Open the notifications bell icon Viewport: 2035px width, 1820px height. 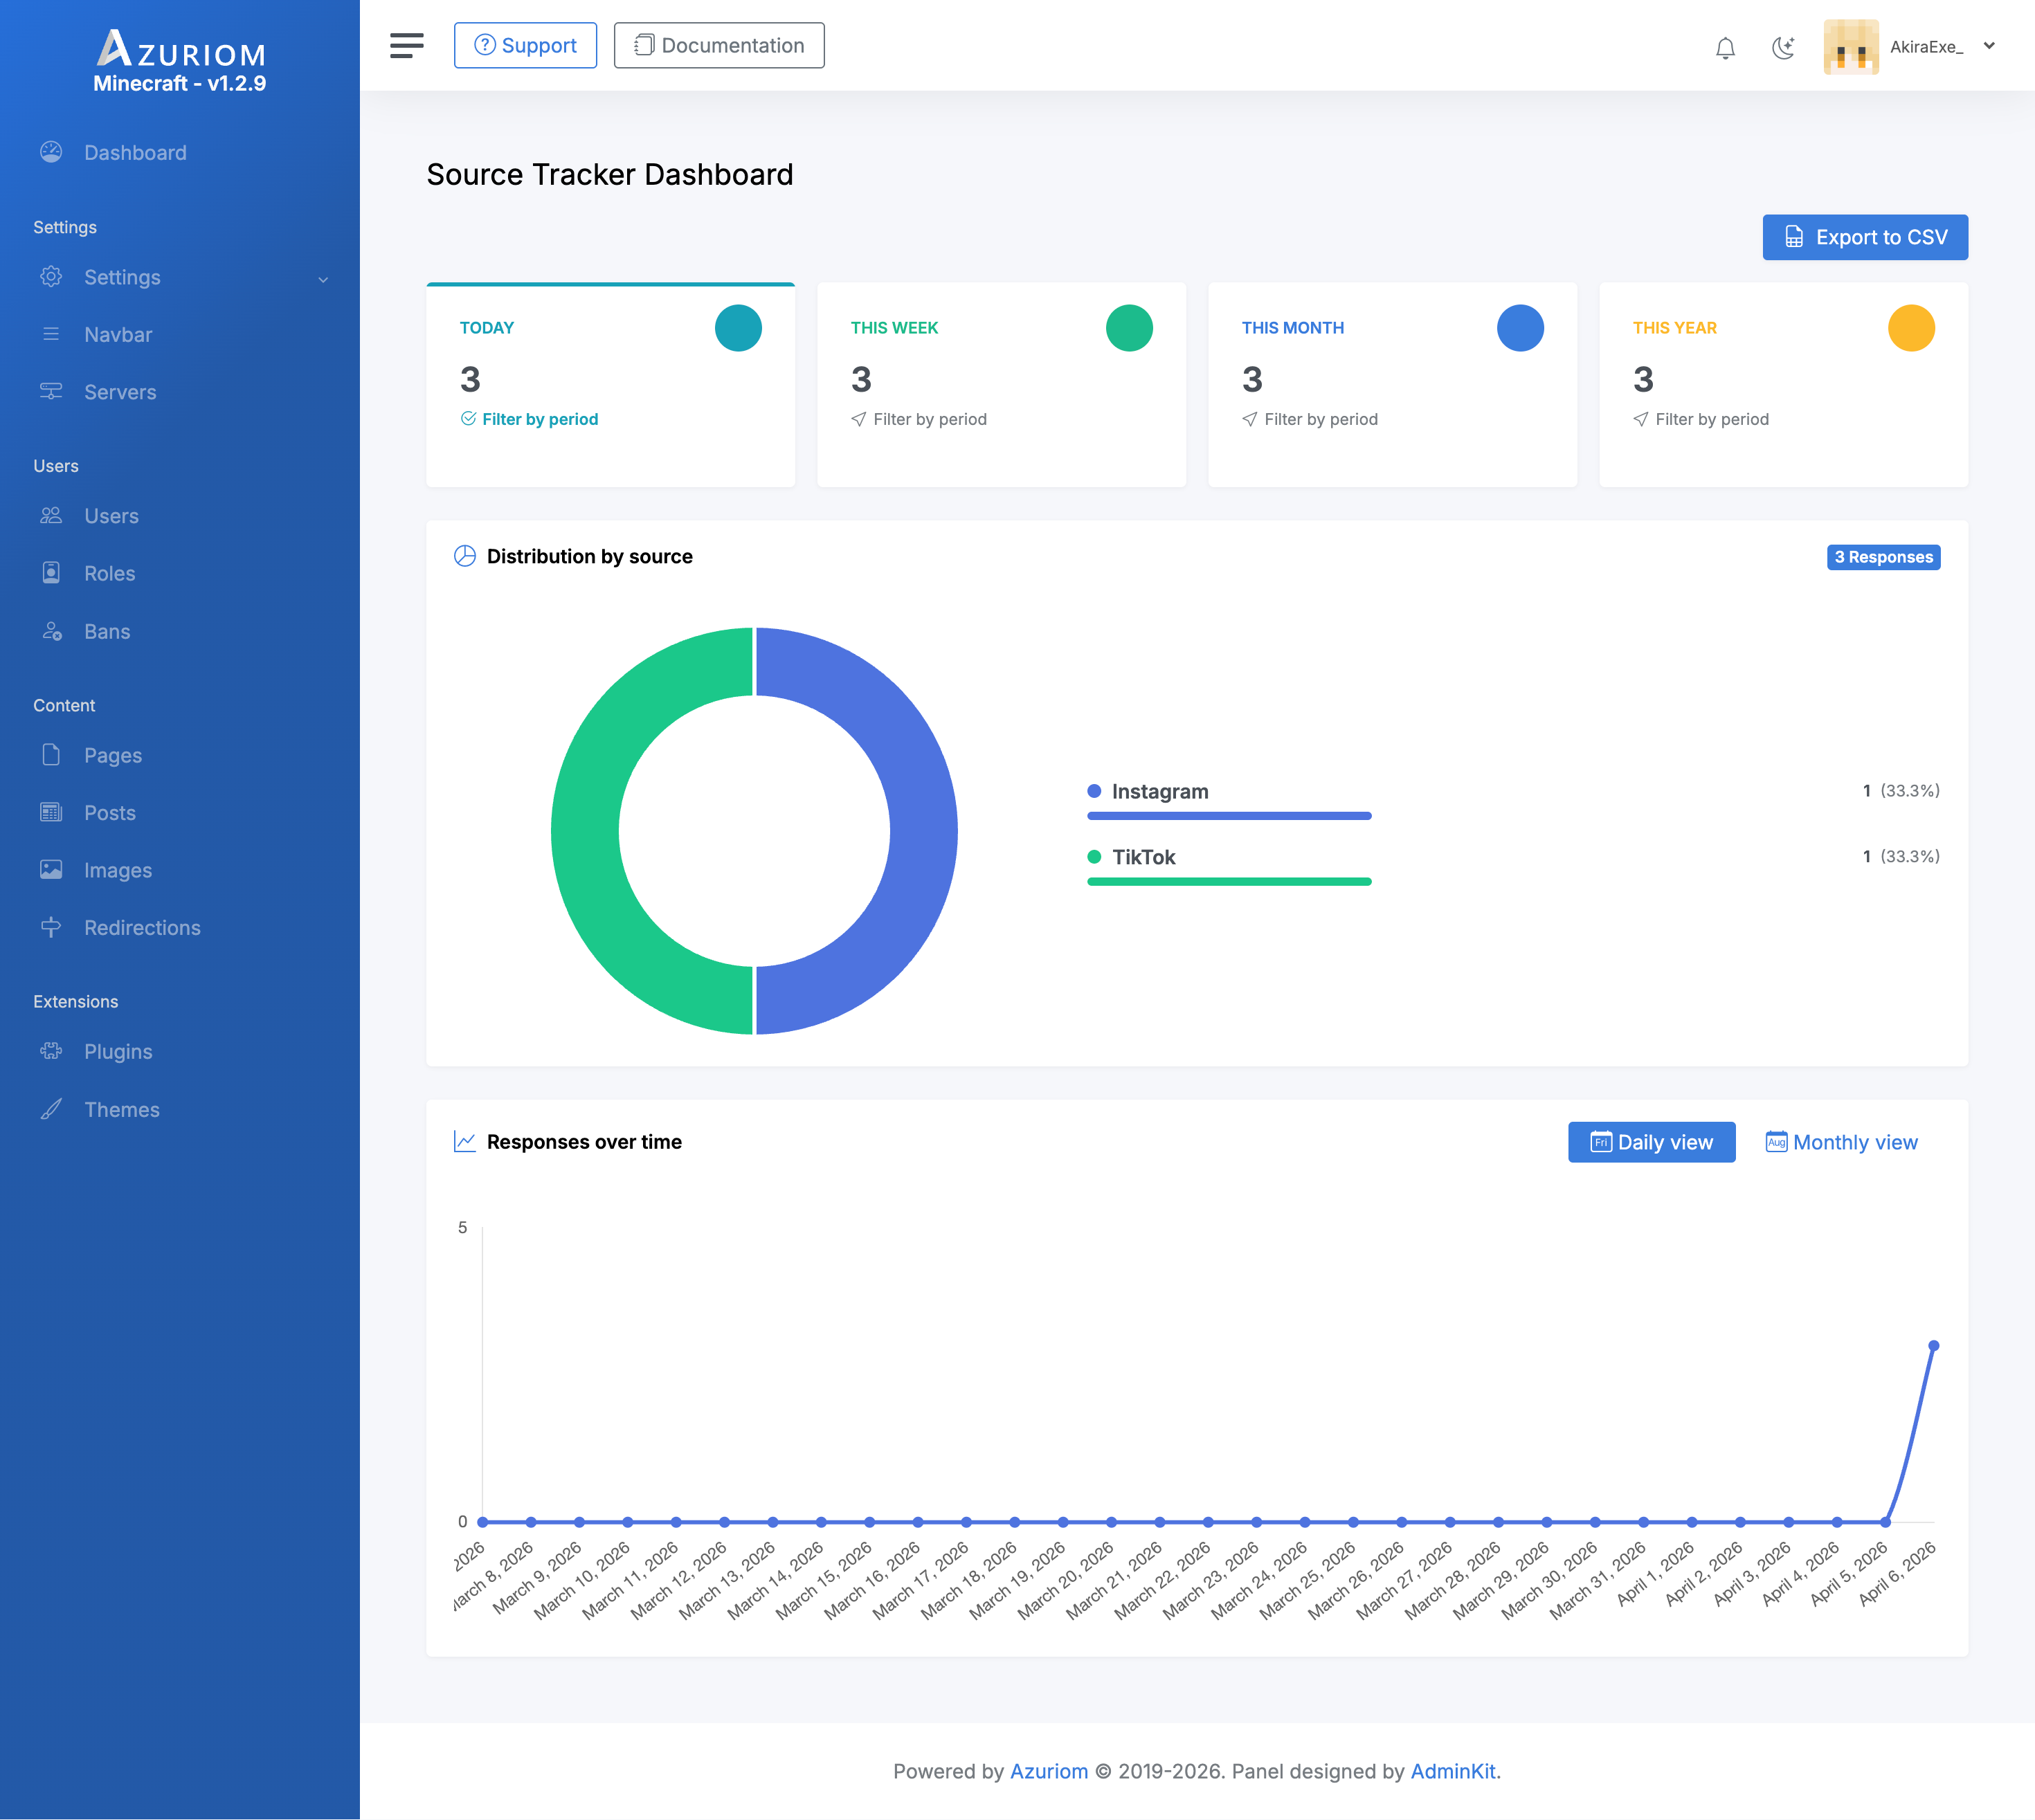(1725, 47)
